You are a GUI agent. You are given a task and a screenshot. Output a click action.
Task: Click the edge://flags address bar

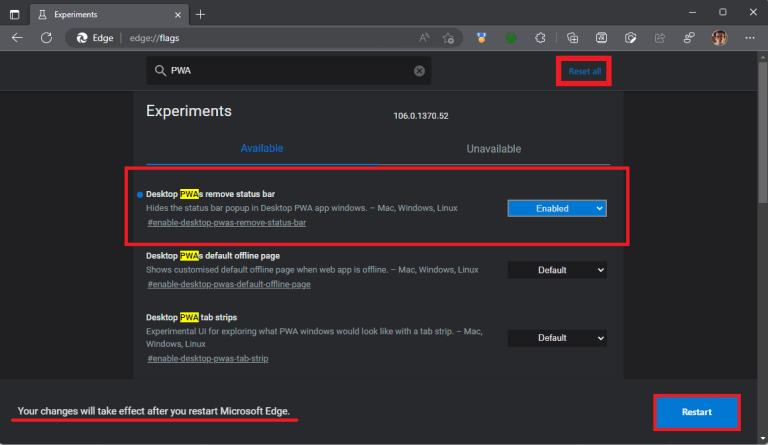pyautogui.click(x=264, y=38)
